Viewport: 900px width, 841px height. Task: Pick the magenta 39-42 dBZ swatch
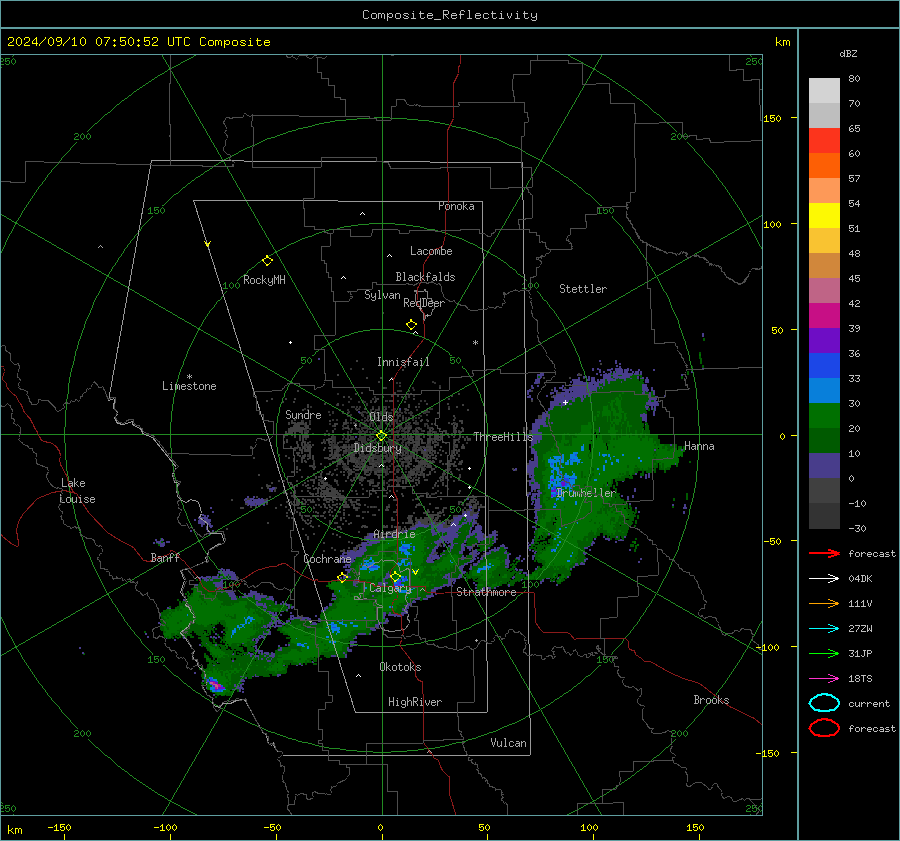tap(824, 315)
